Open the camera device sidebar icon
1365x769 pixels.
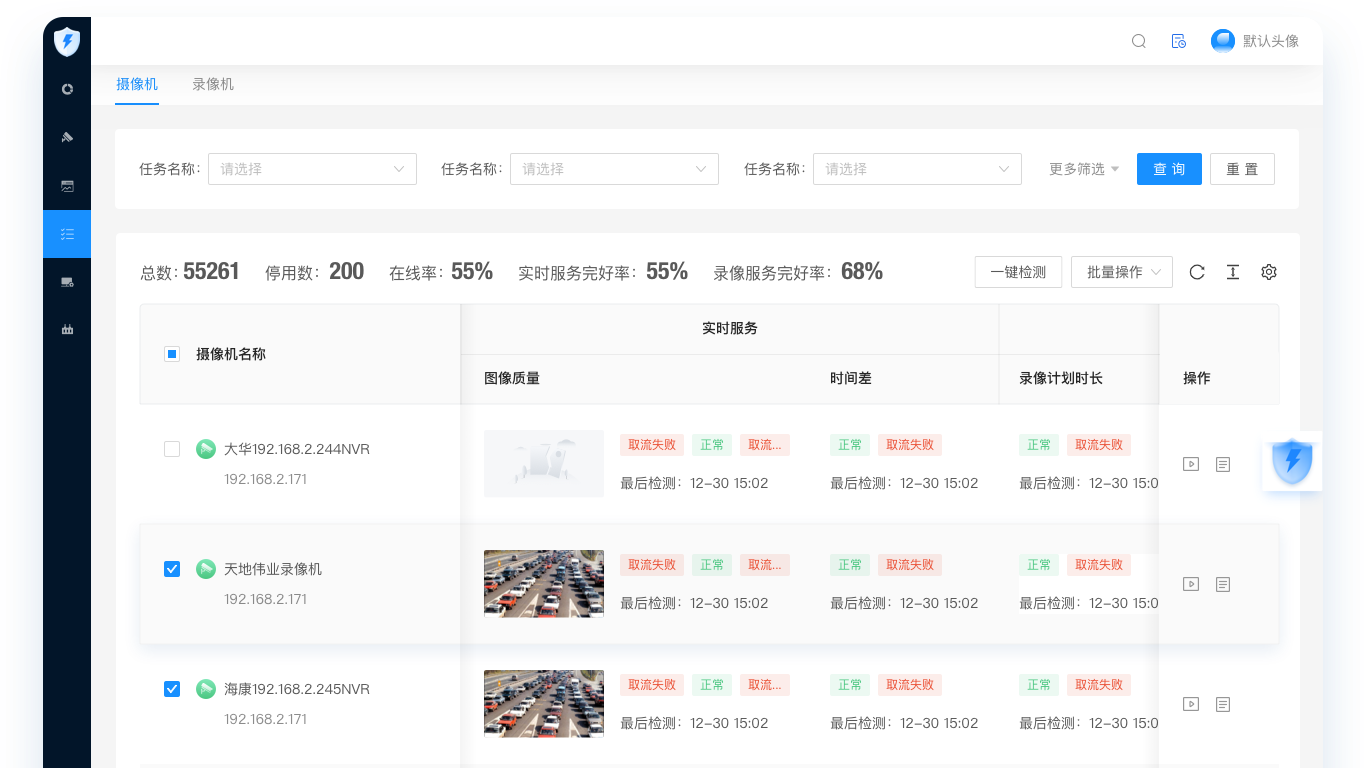(67, 137)
